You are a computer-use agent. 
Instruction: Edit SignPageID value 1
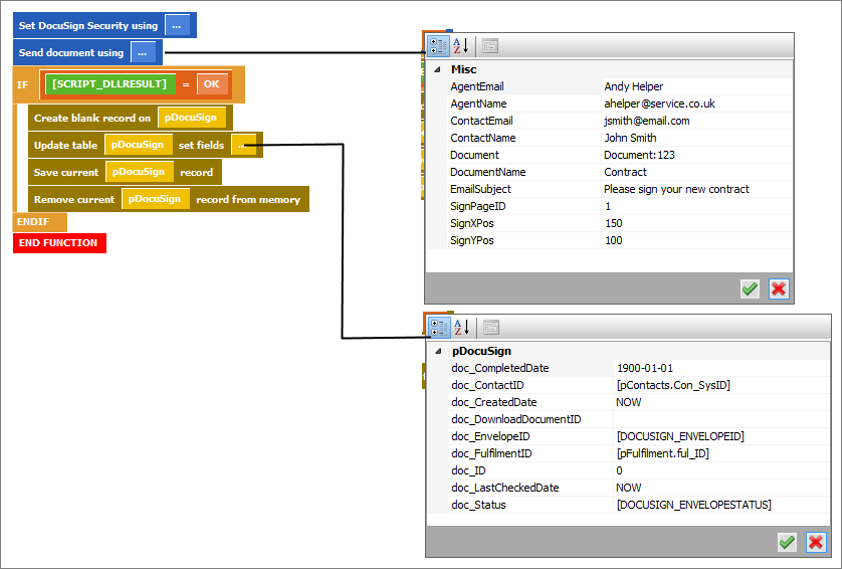(696, 206)
